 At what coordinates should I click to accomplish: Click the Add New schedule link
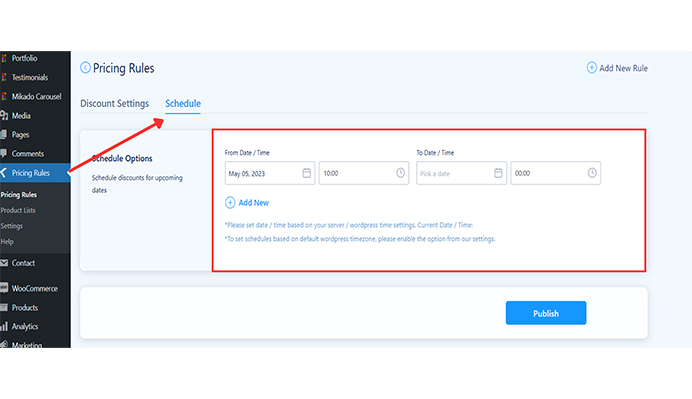[253, 203]
